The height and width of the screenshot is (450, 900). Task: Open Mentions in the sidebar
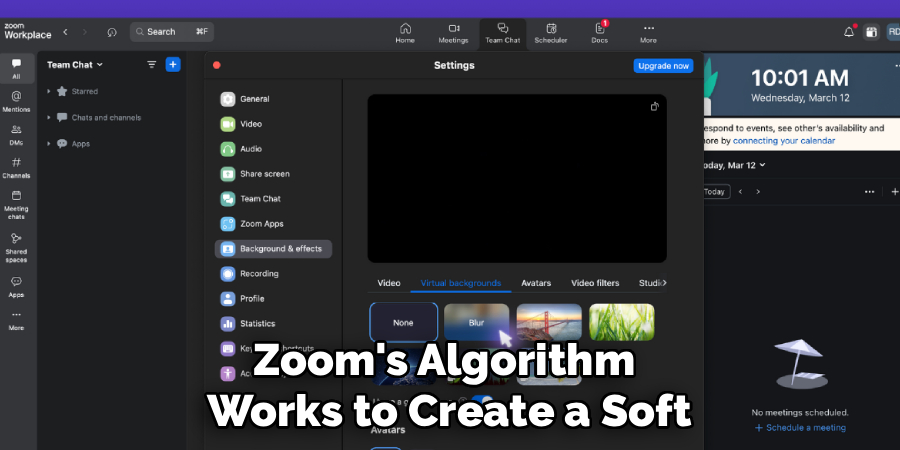coord(16,101)
